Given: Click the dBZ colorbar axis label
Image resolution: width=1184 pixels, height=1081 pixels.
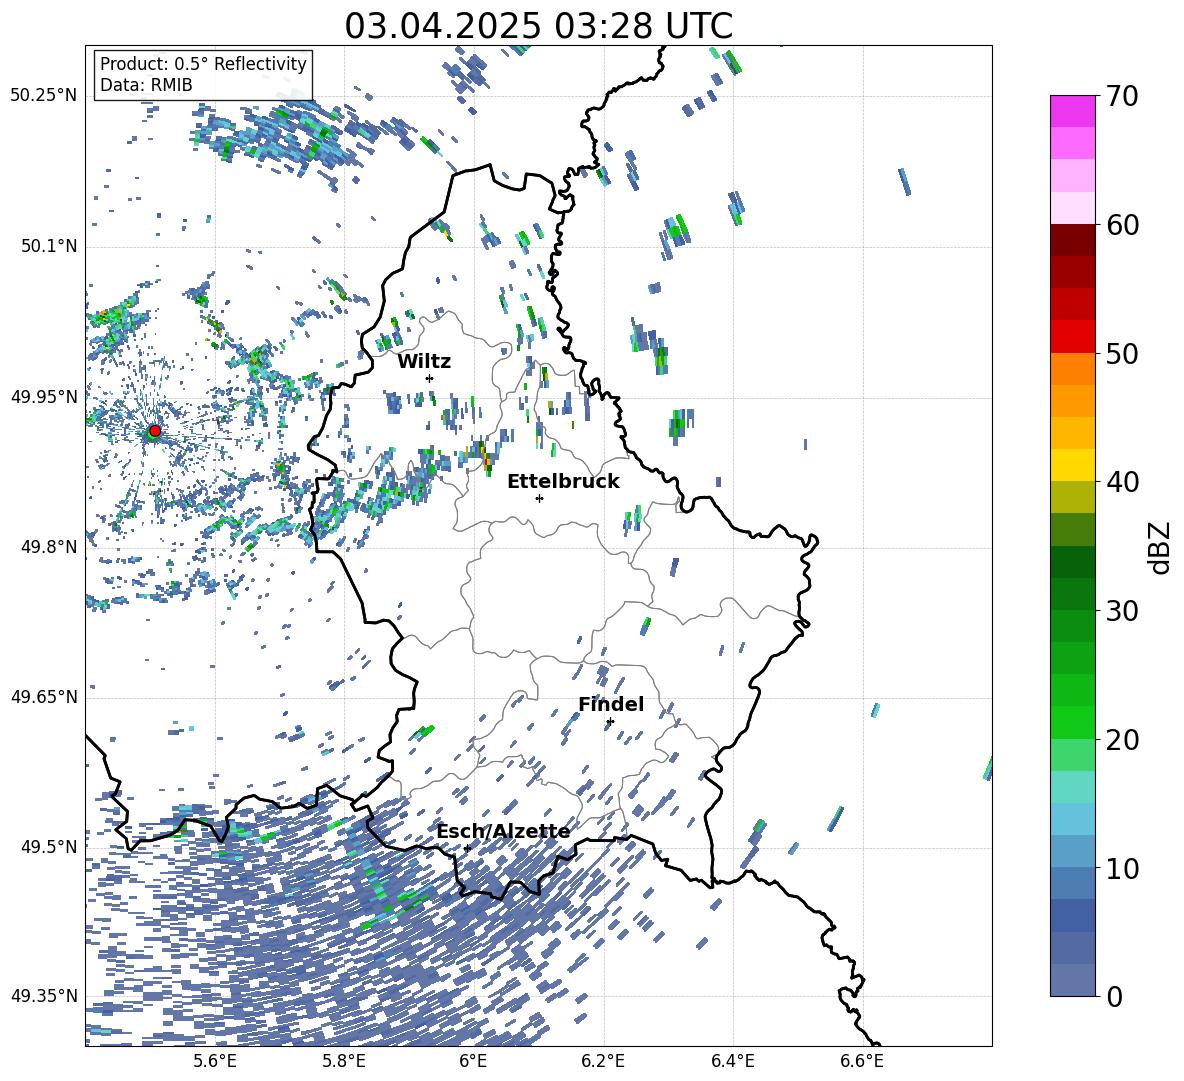Looking at the screenshot, I should coord(1161,547).
